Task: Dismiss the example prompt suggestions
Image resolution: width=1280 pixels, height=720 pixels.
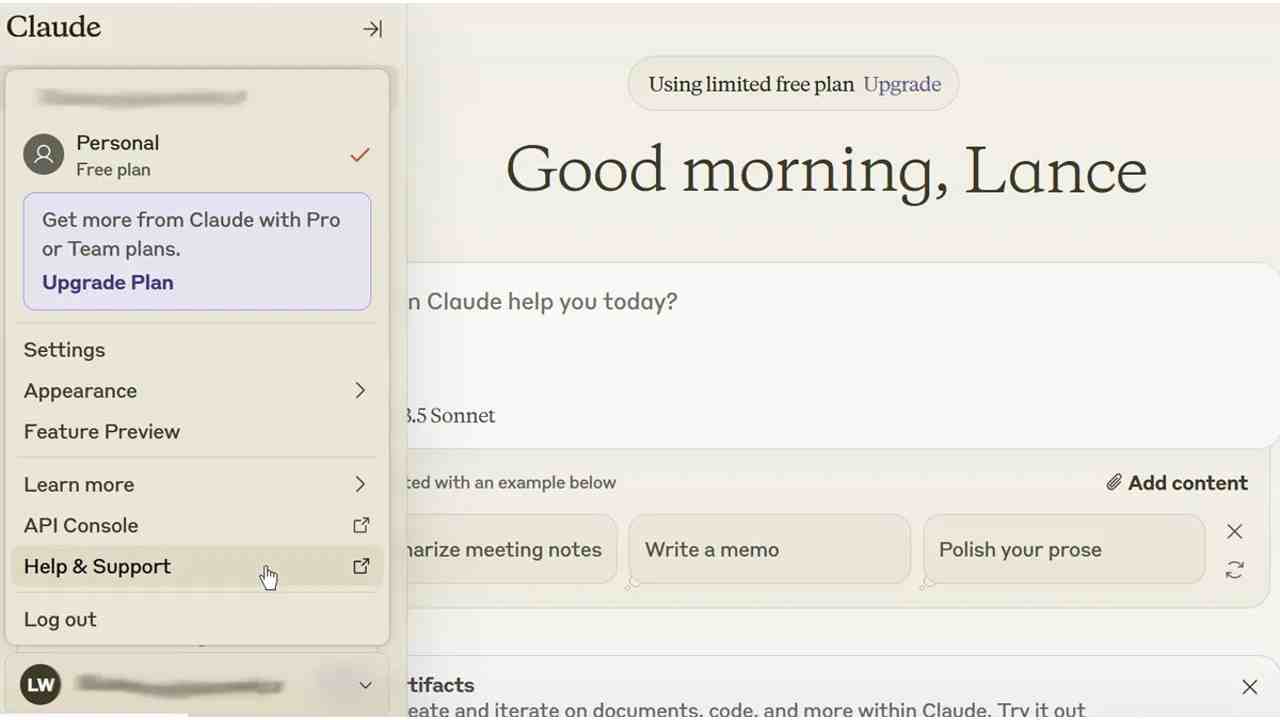Action: (x=1235, y=531)
